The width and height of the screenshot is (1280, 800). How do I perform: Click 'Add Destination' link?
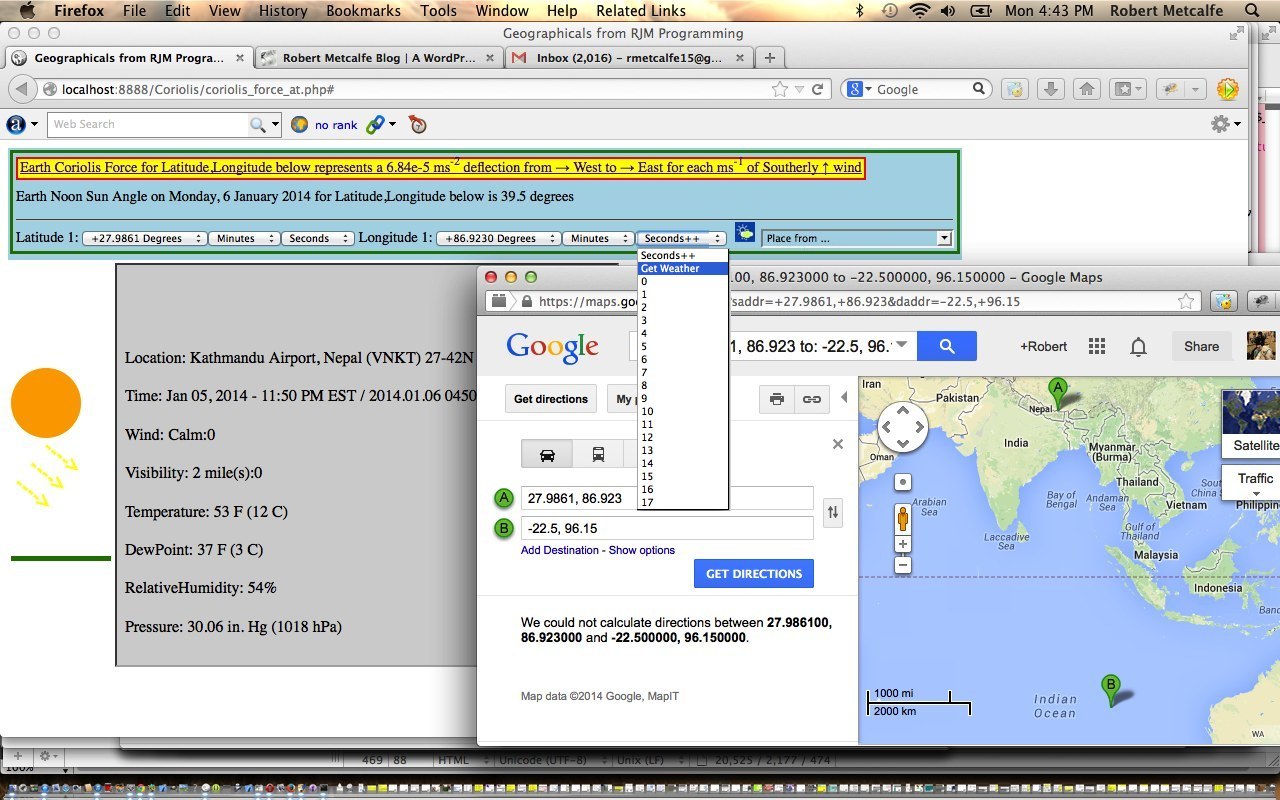[560, 550]
